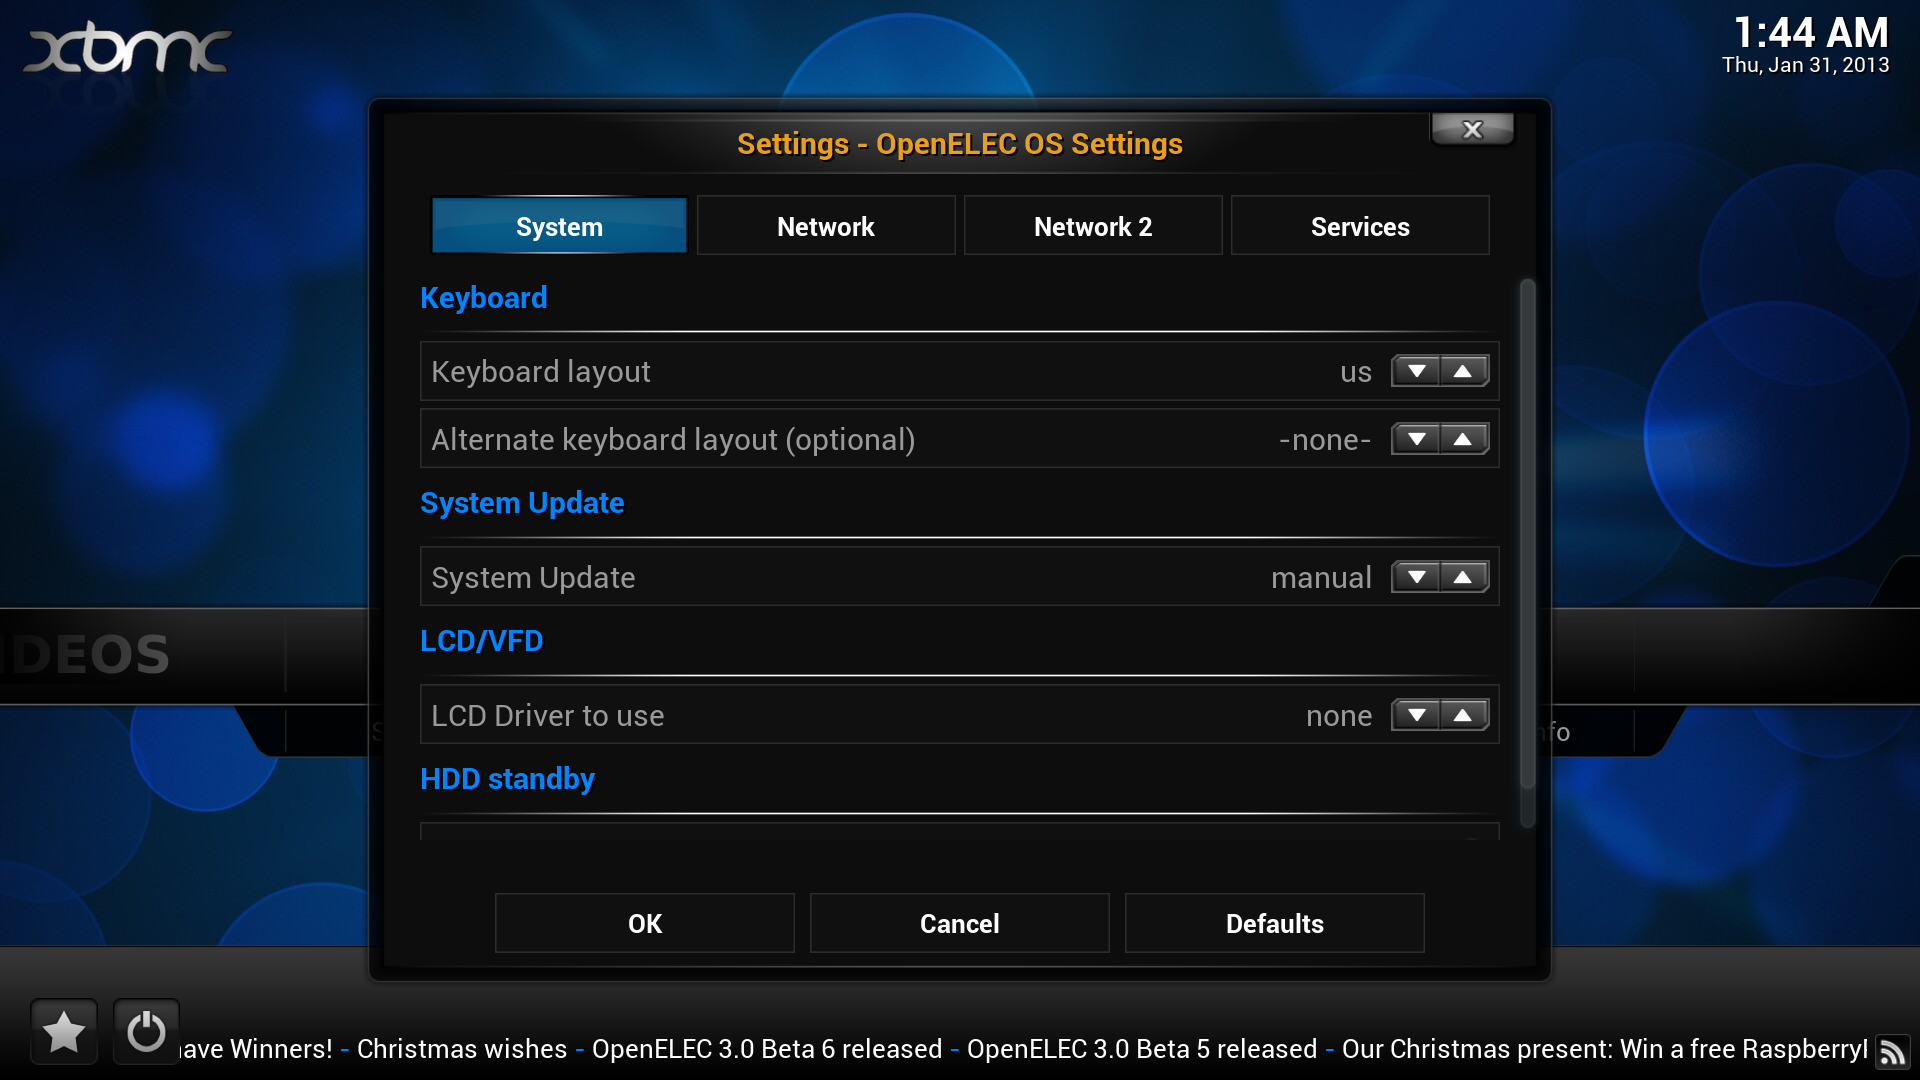This screenshot has height=1080, width=1920.
Task: Click 'OpenELEC 3.0 Beta 6 released' ticker item
Action: [767, 1049]
